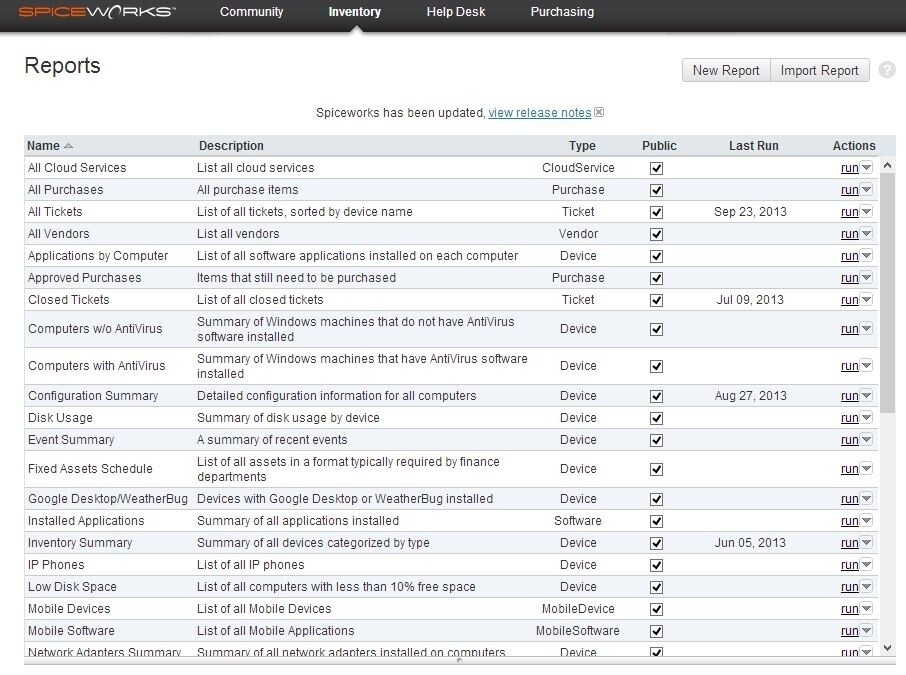Run the All Cloud Services report
This screenshot has width=906, height=675.
851,167
